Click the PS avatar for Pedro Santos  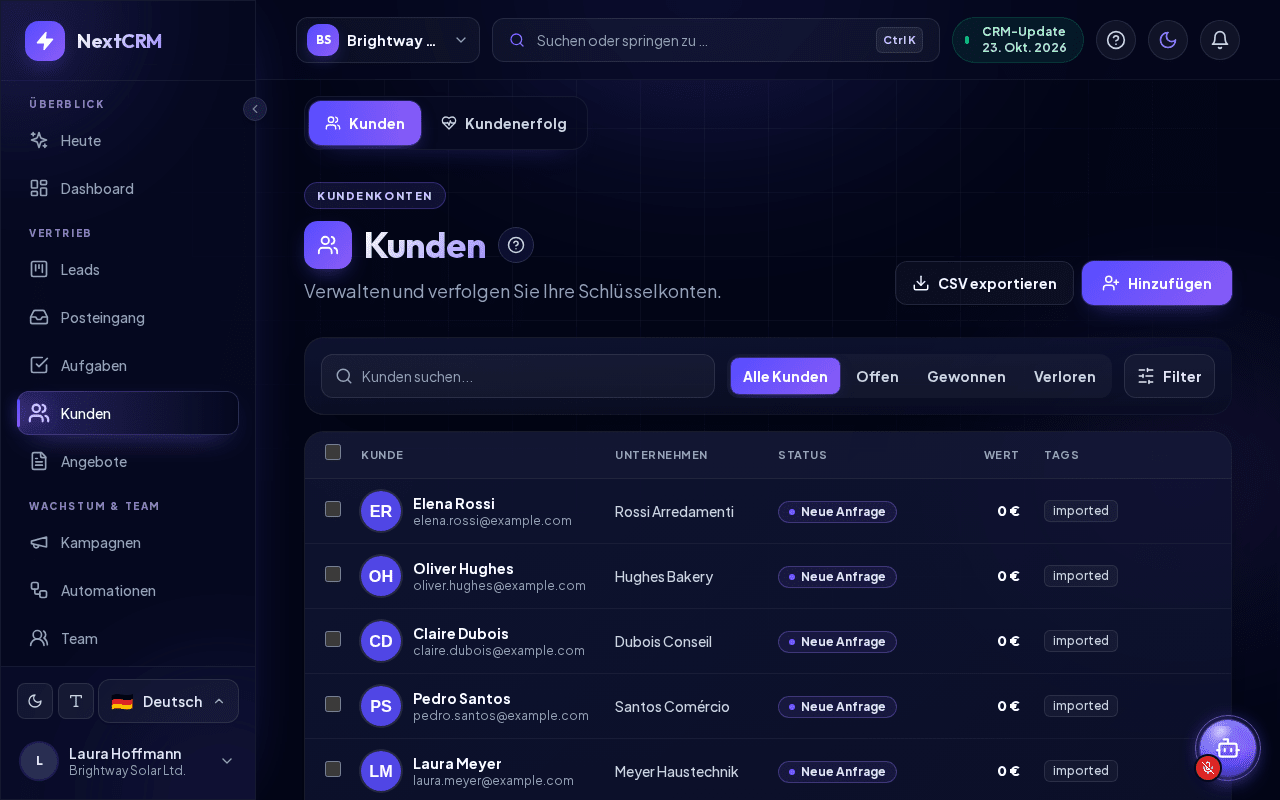point(381,706)
